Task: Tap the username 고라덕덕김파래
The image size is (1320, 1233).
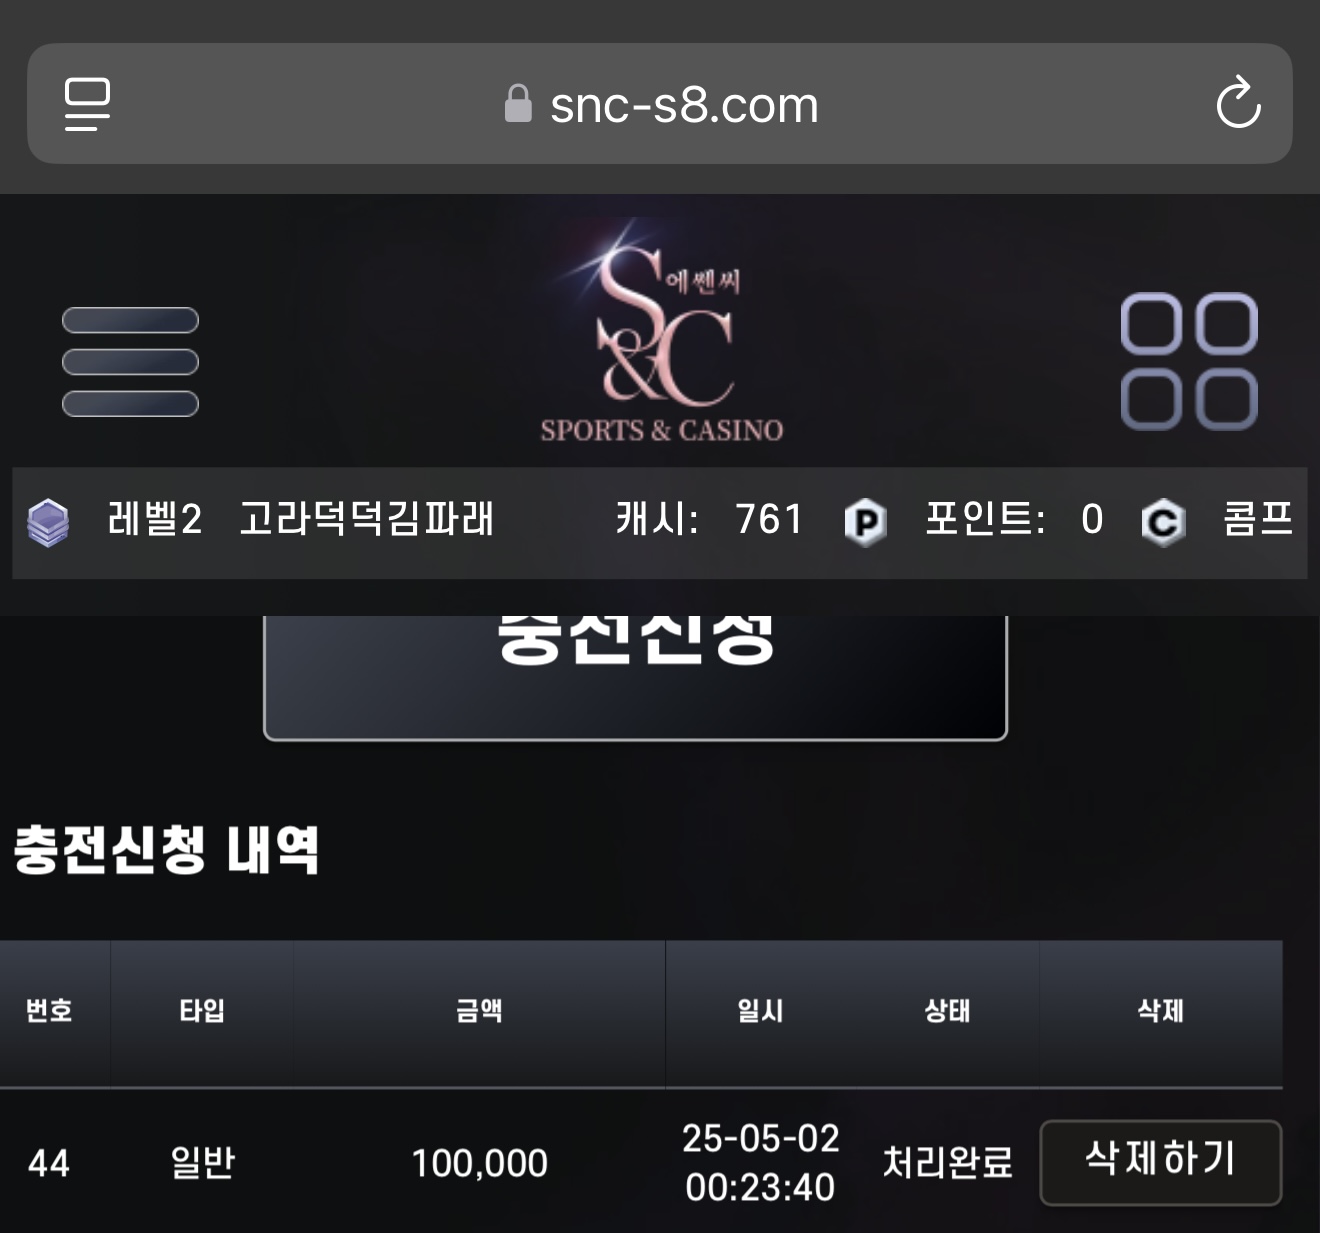Action: click(x=367, y=519)
